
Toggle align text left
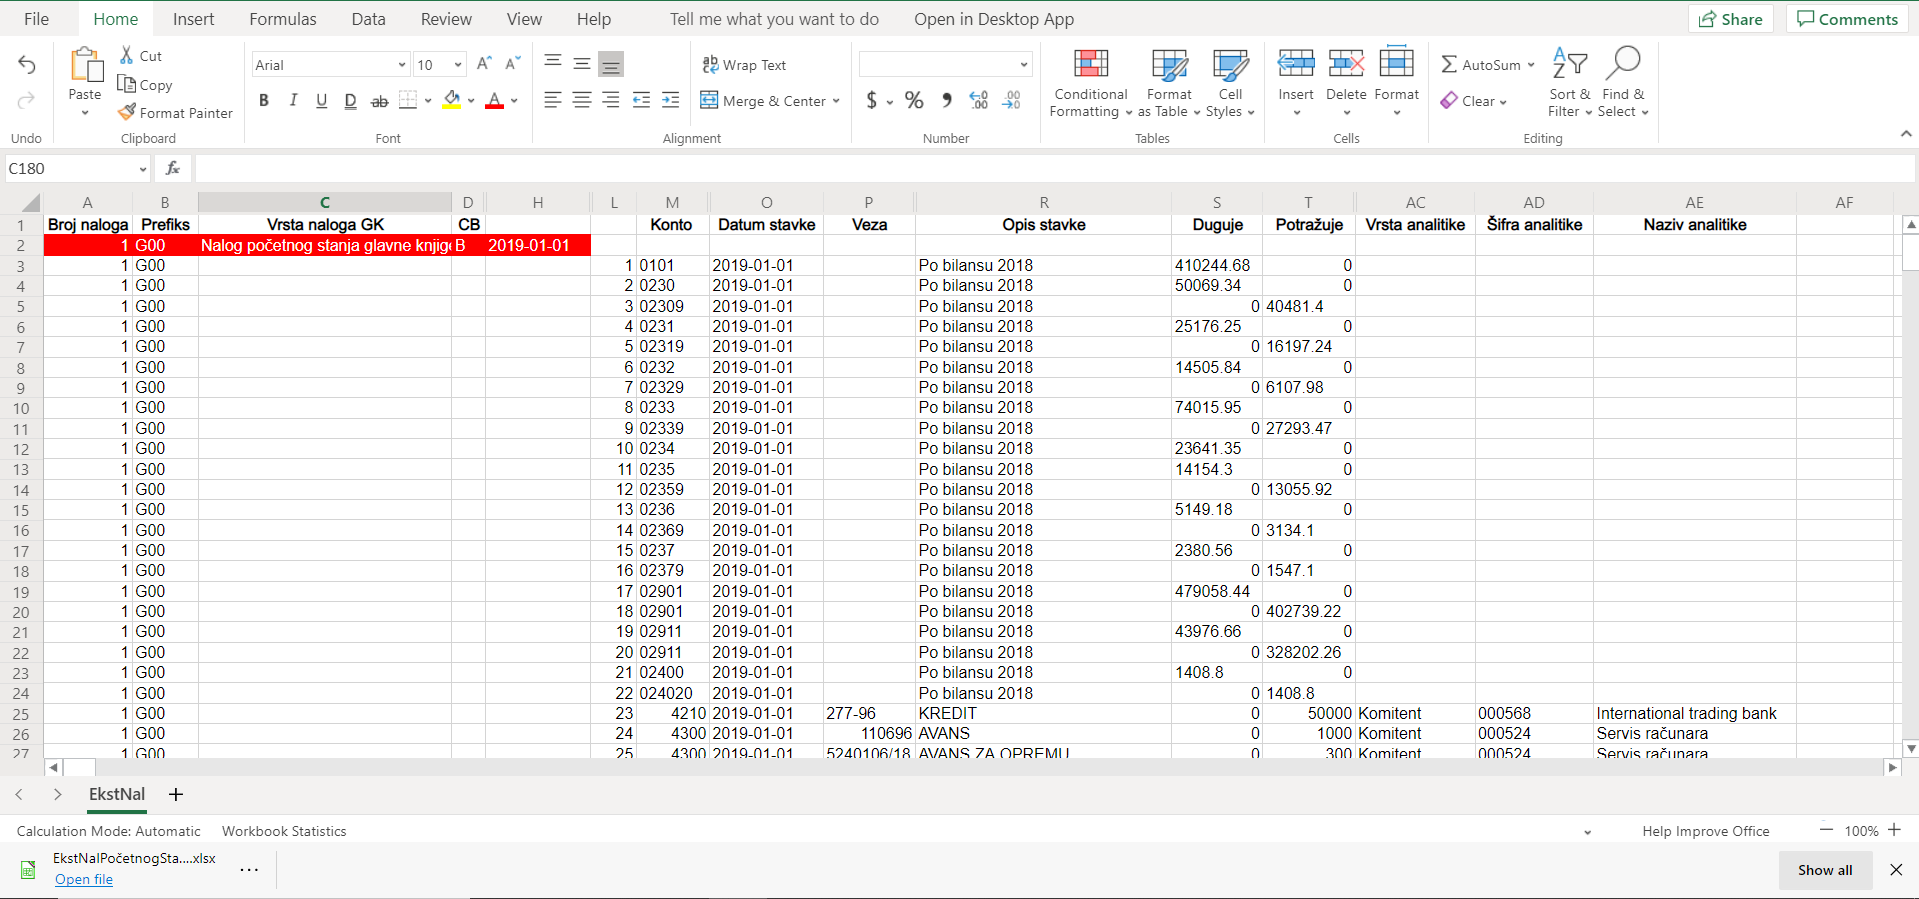553,100
